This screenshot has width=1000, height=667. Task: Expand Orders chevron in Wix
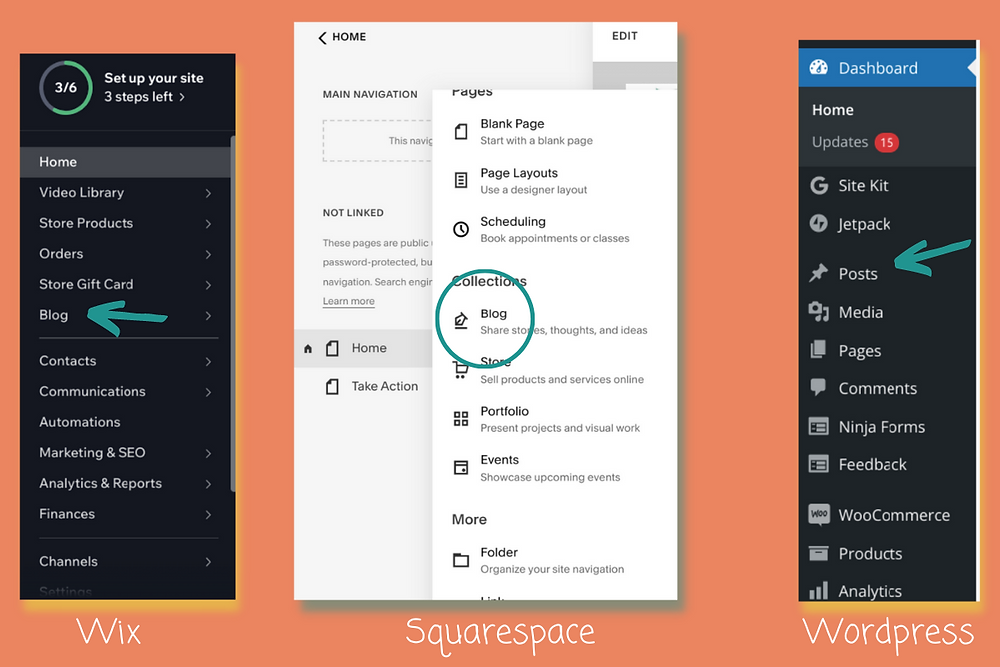pos(208,254)
